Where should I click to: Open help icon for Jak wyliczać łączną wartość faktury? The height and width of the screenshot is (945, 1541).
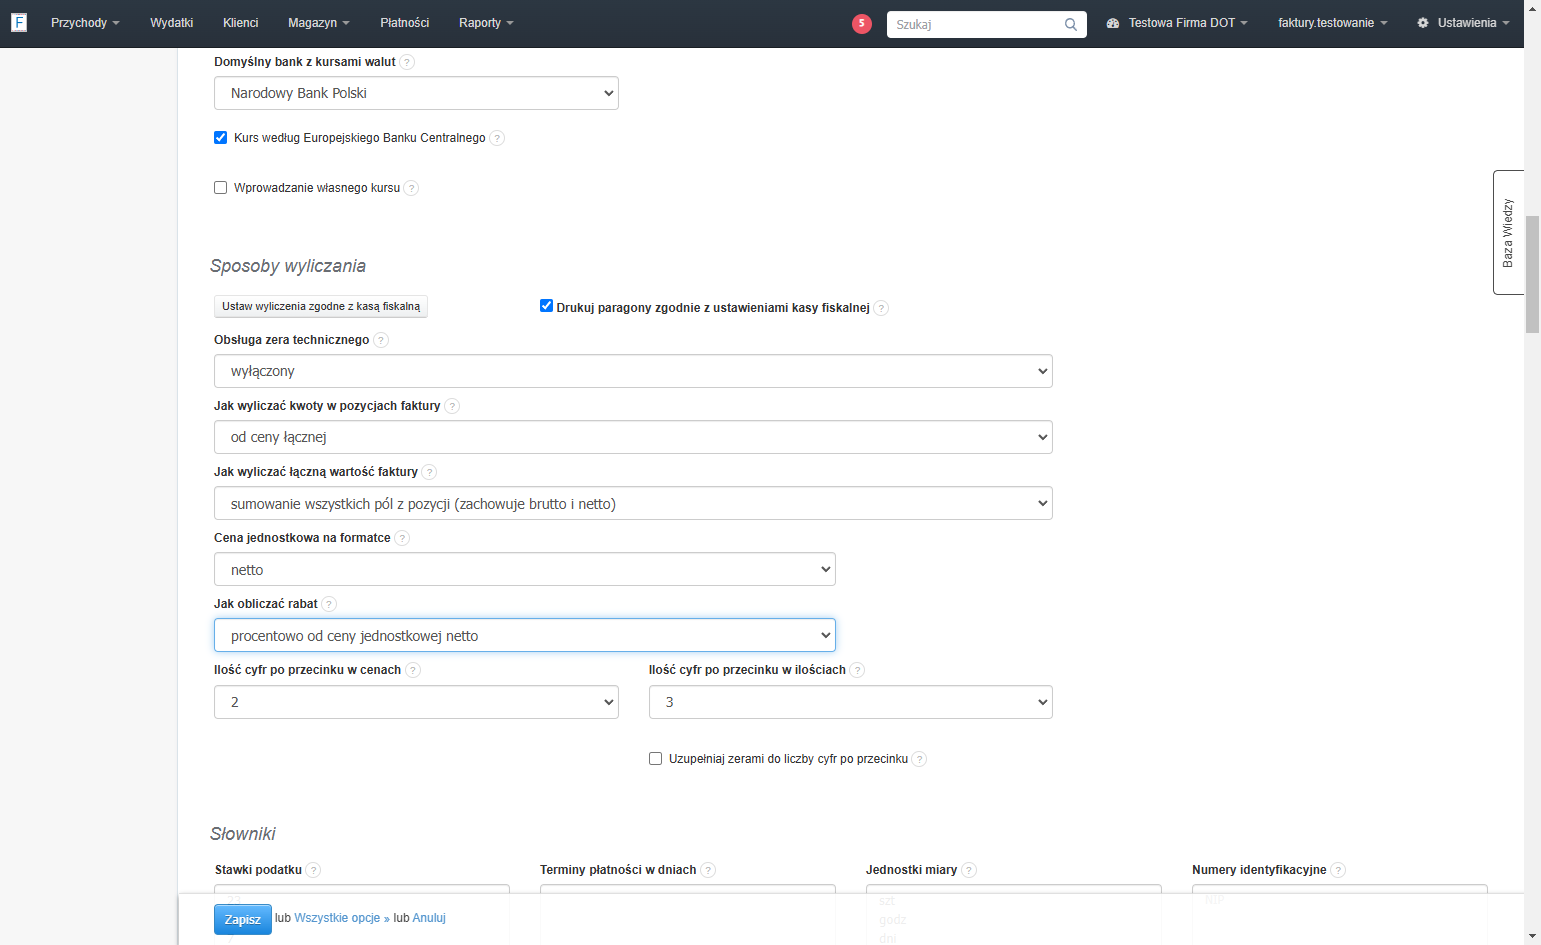429,472
